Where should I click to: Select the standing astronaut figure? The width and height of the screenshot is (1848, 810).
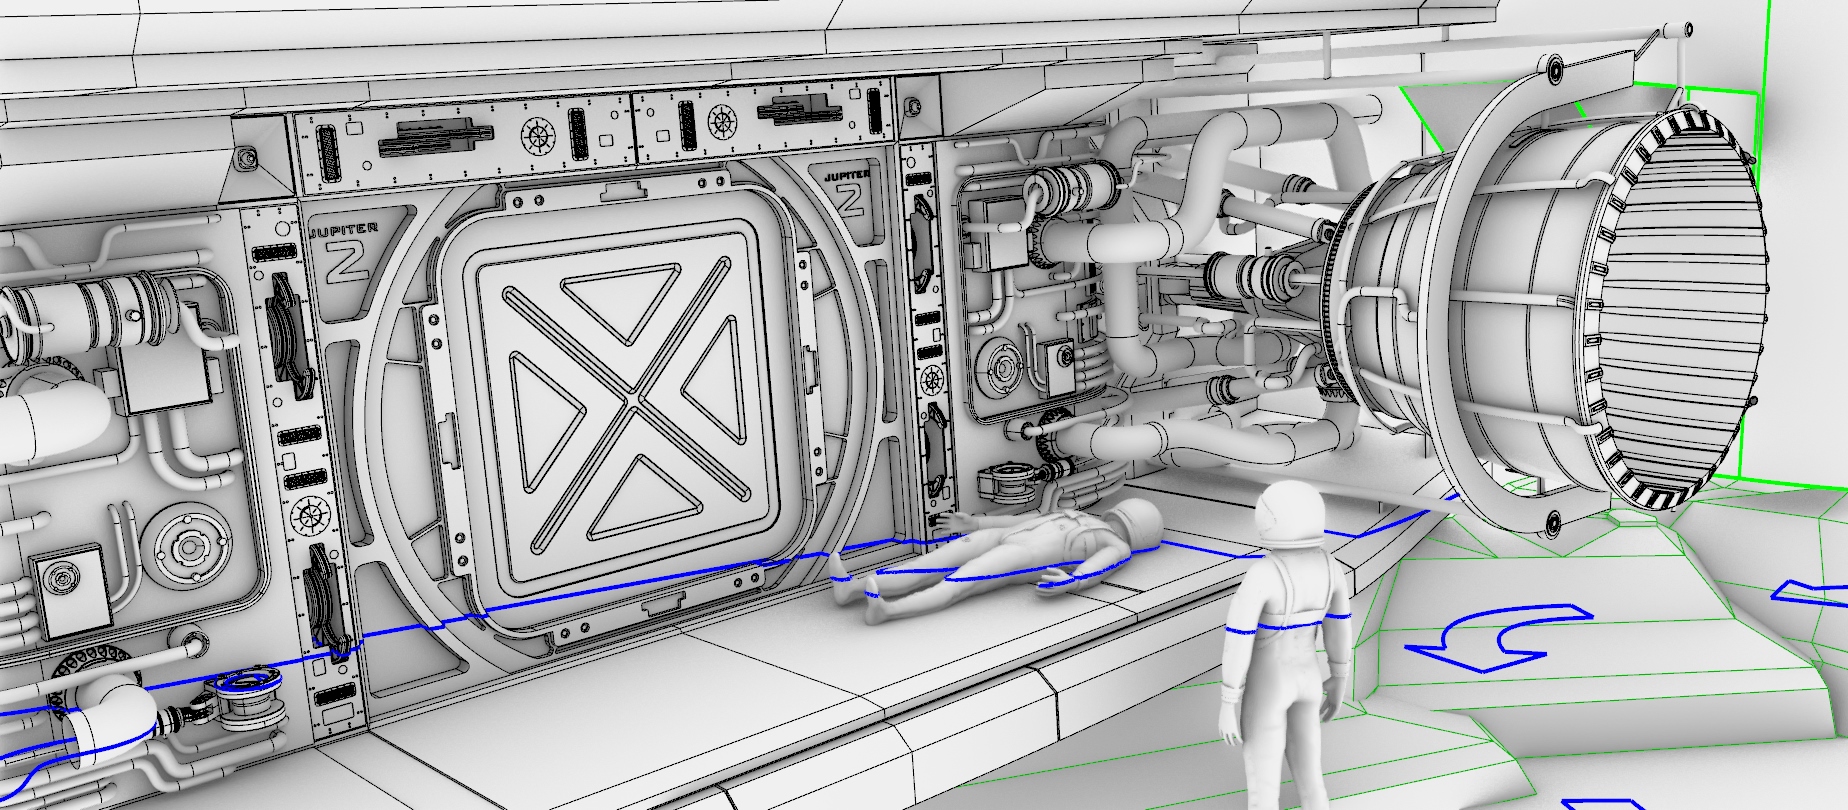(x=1287, y=646)
